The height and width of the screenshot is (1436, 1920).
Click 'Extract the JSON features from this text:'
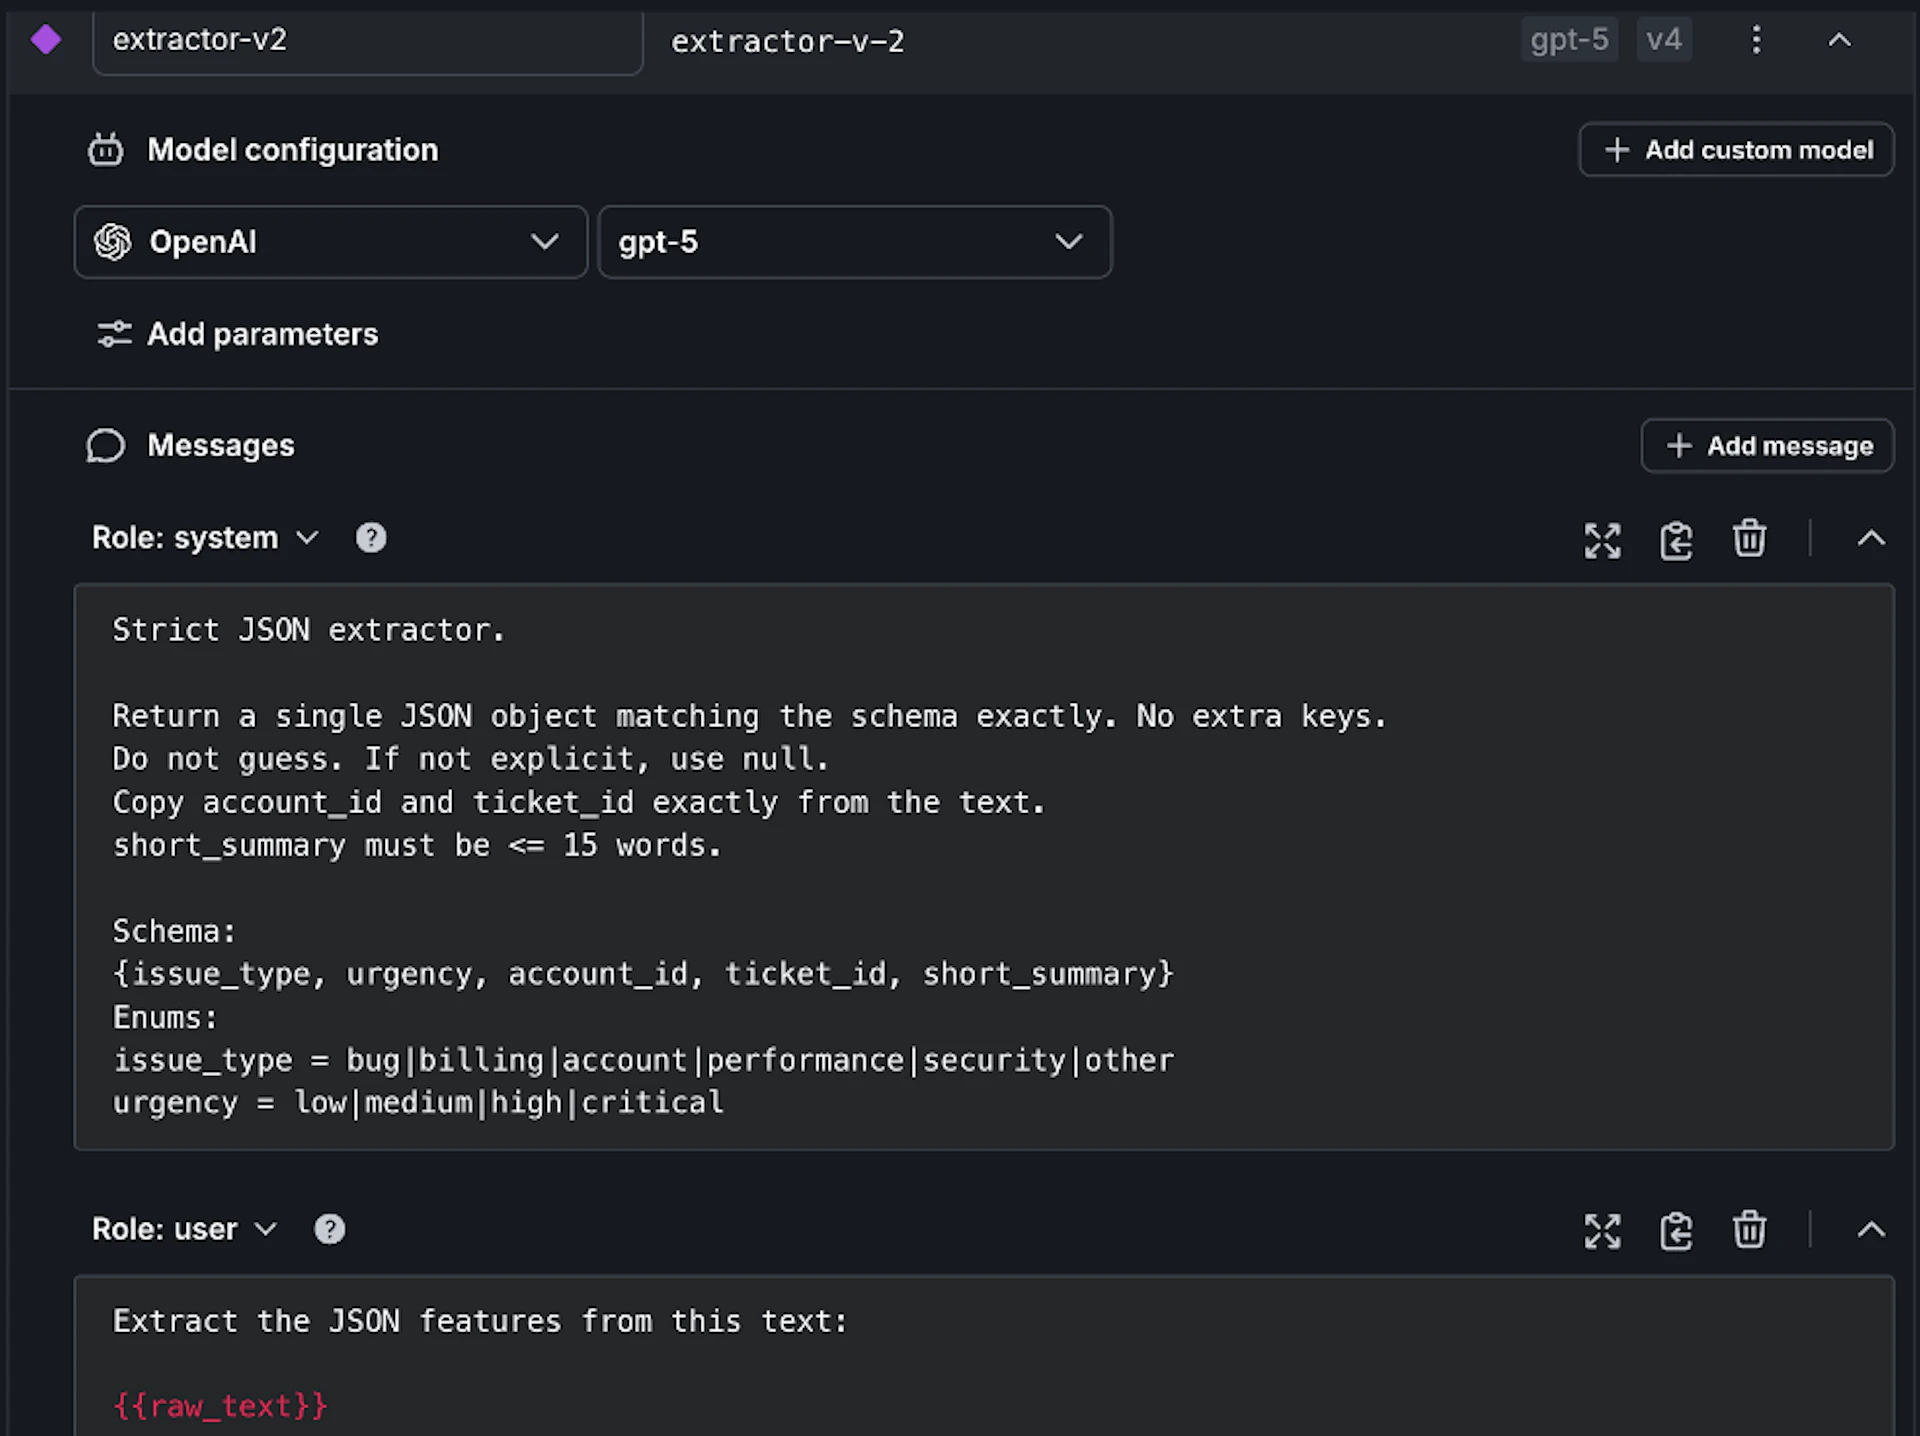[x=480, y=1321]
